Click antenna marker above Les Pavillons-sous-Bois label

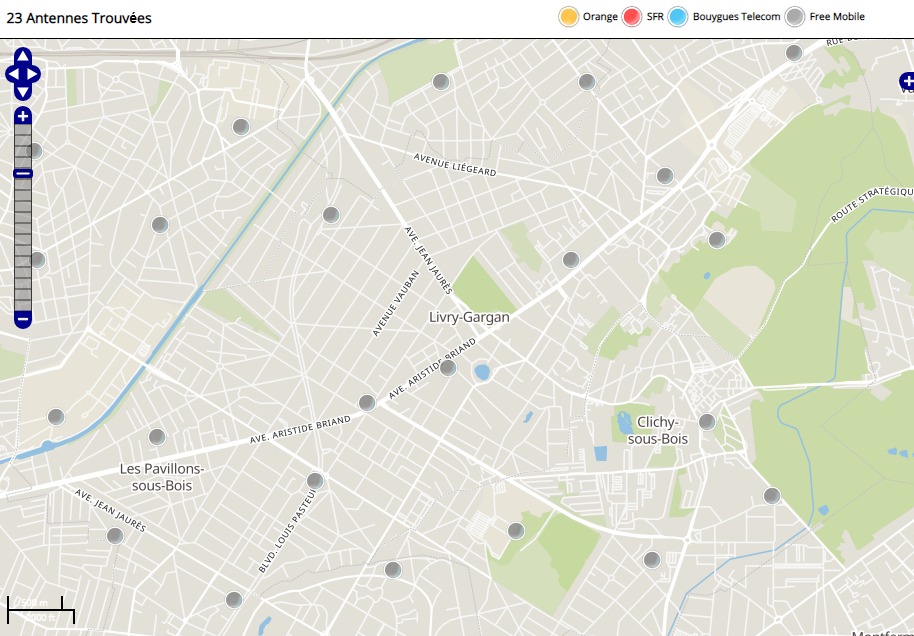click(157, 437)
